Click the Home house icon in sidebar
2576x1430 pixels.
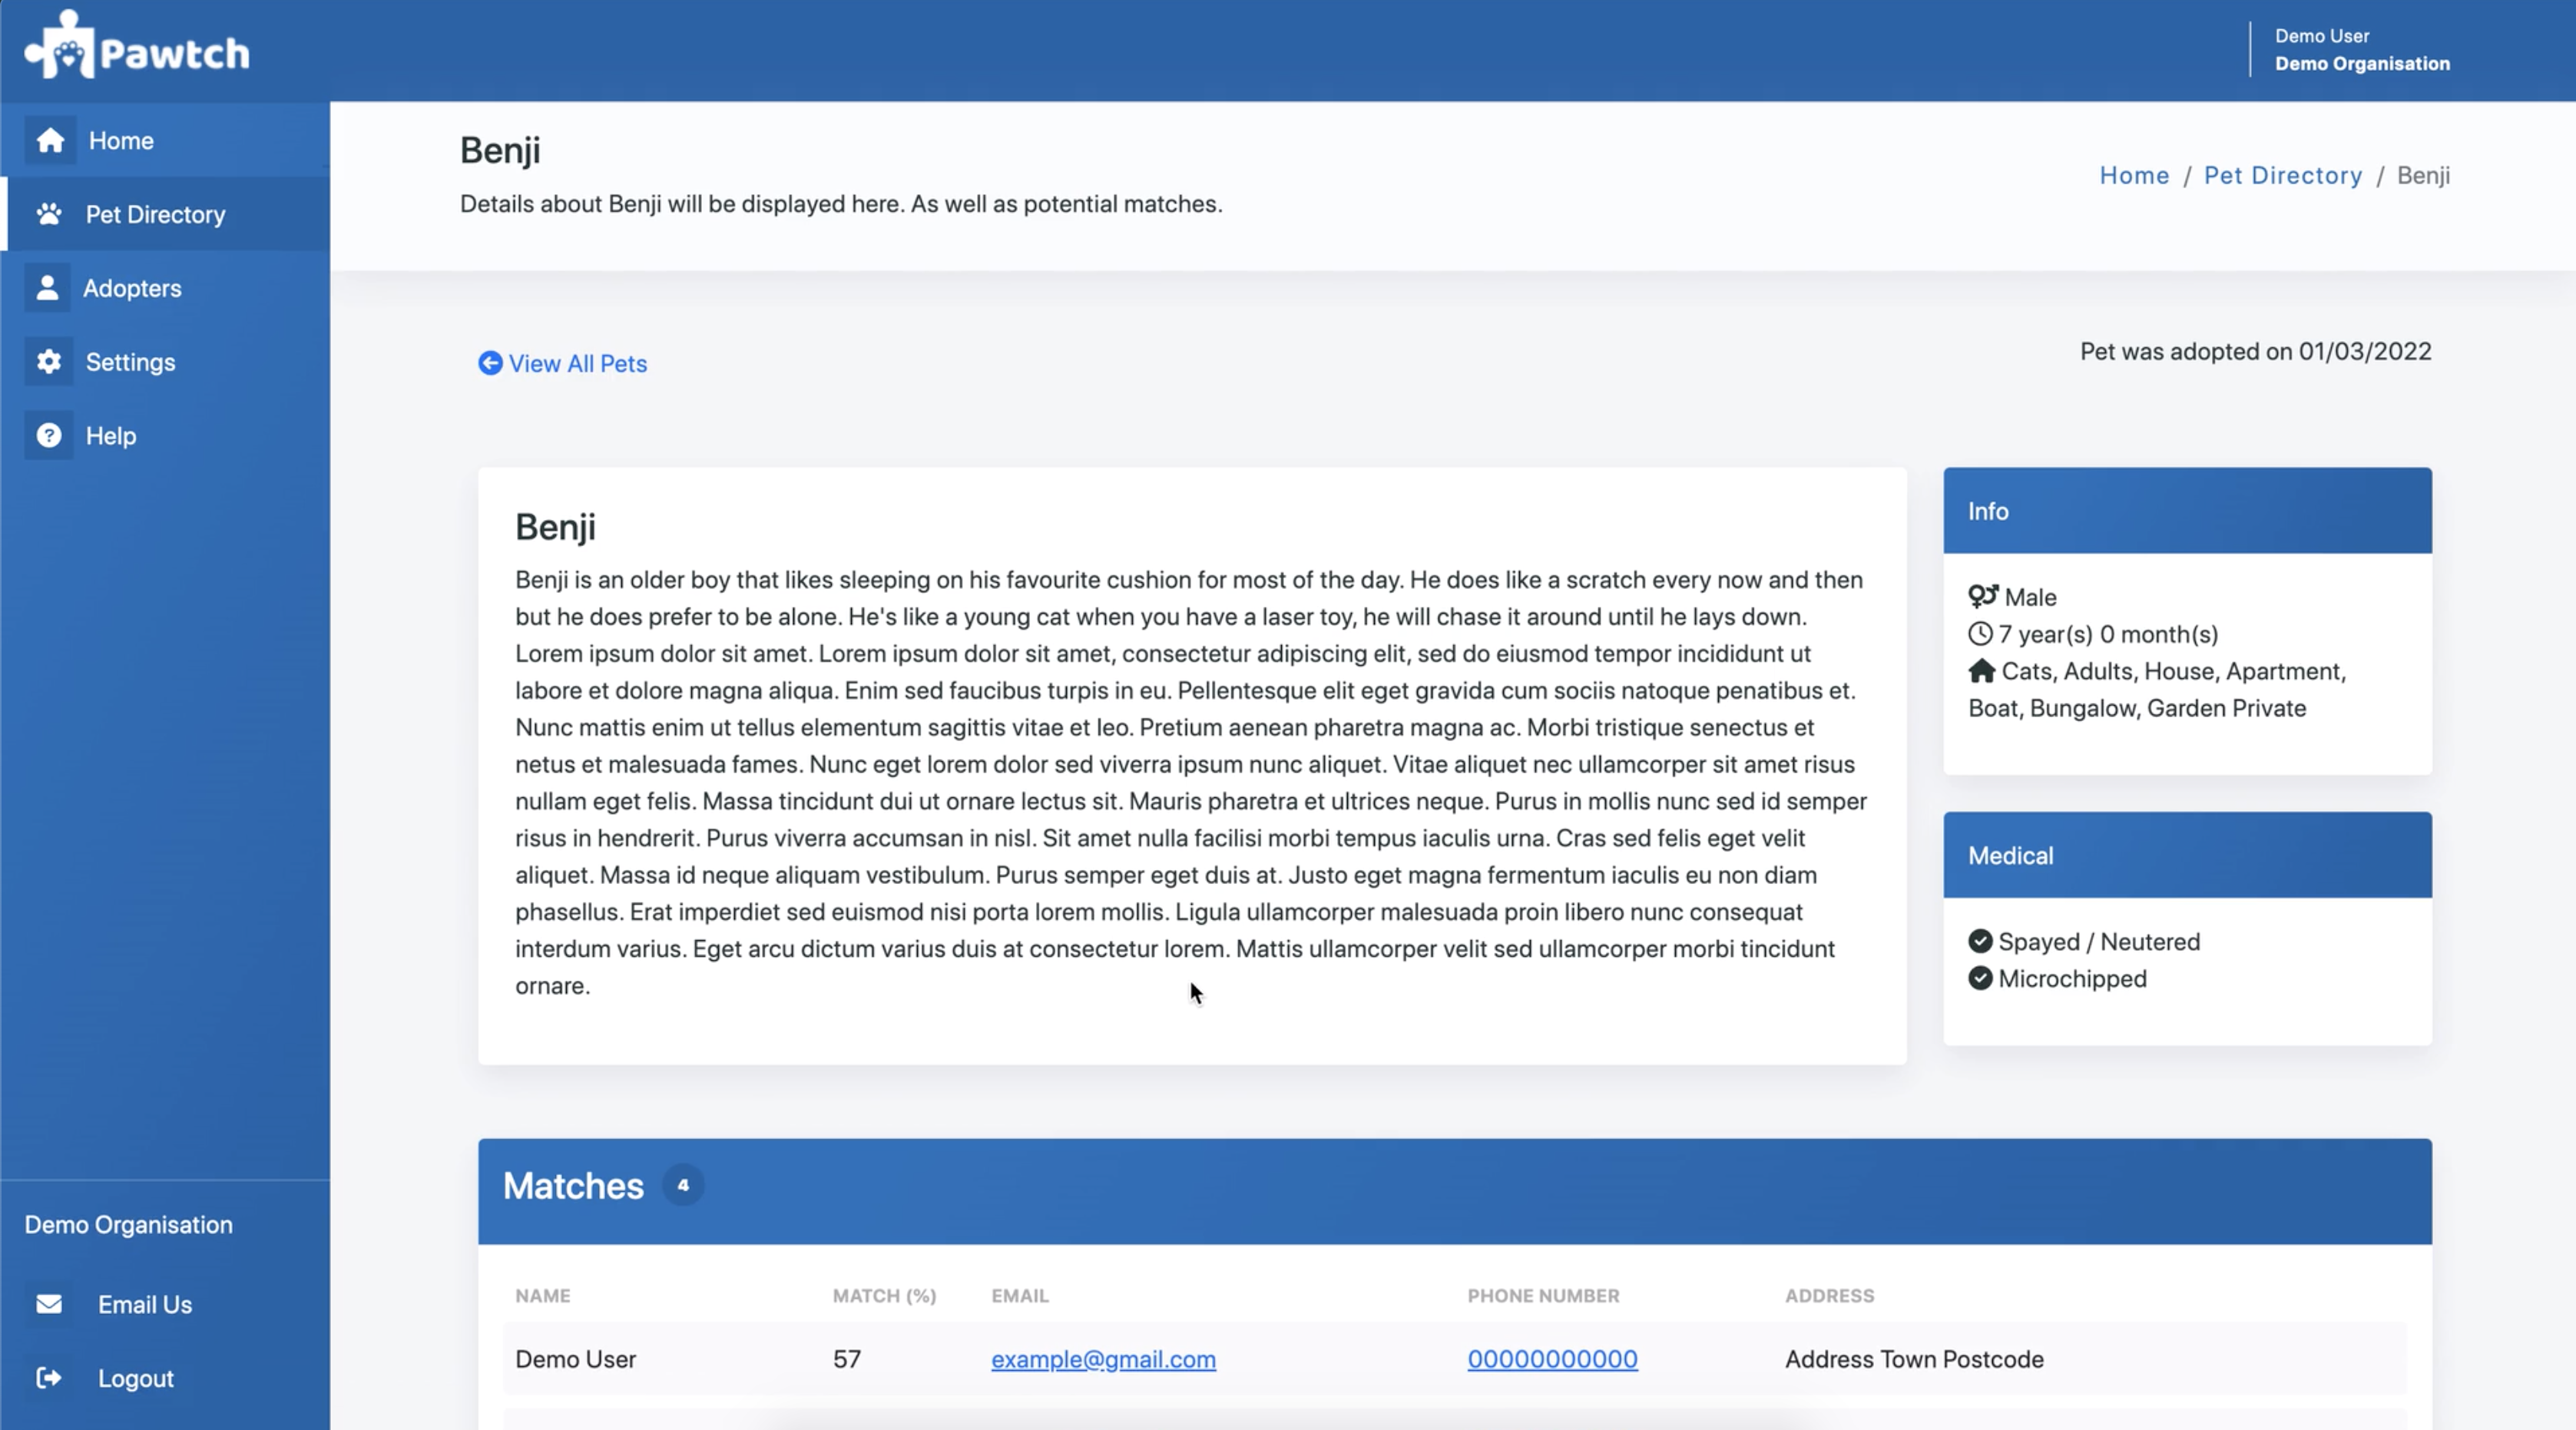[x=50, y=140]
